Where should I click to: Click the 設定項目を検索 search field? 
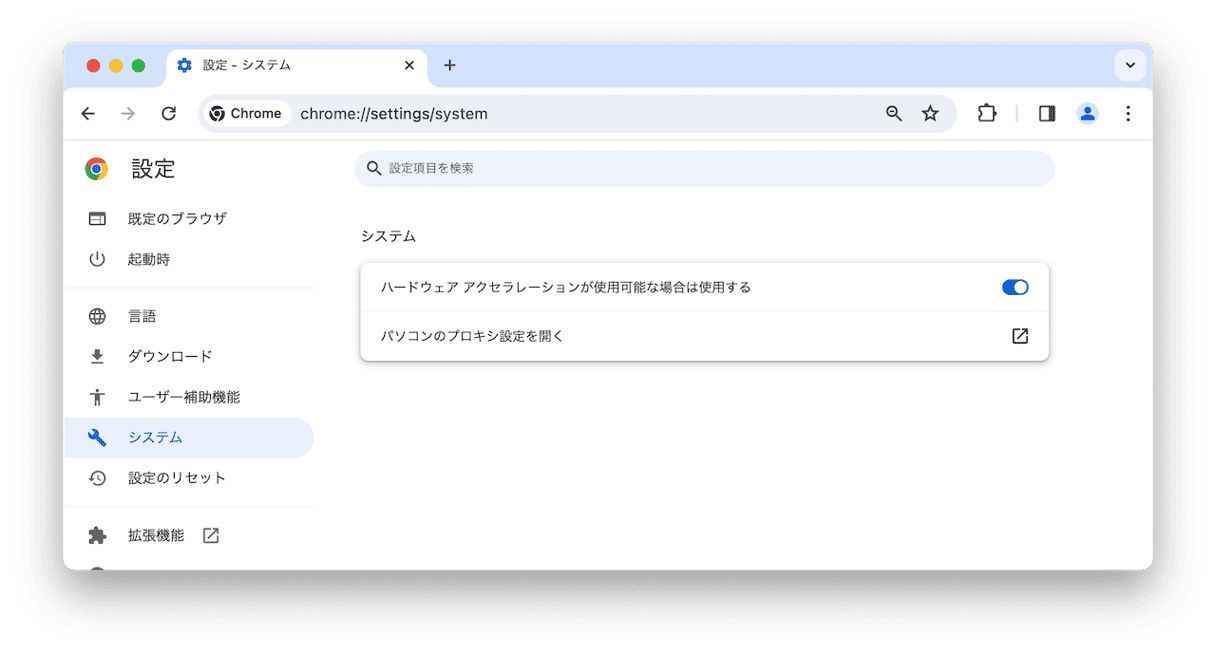tap(704, 169)
